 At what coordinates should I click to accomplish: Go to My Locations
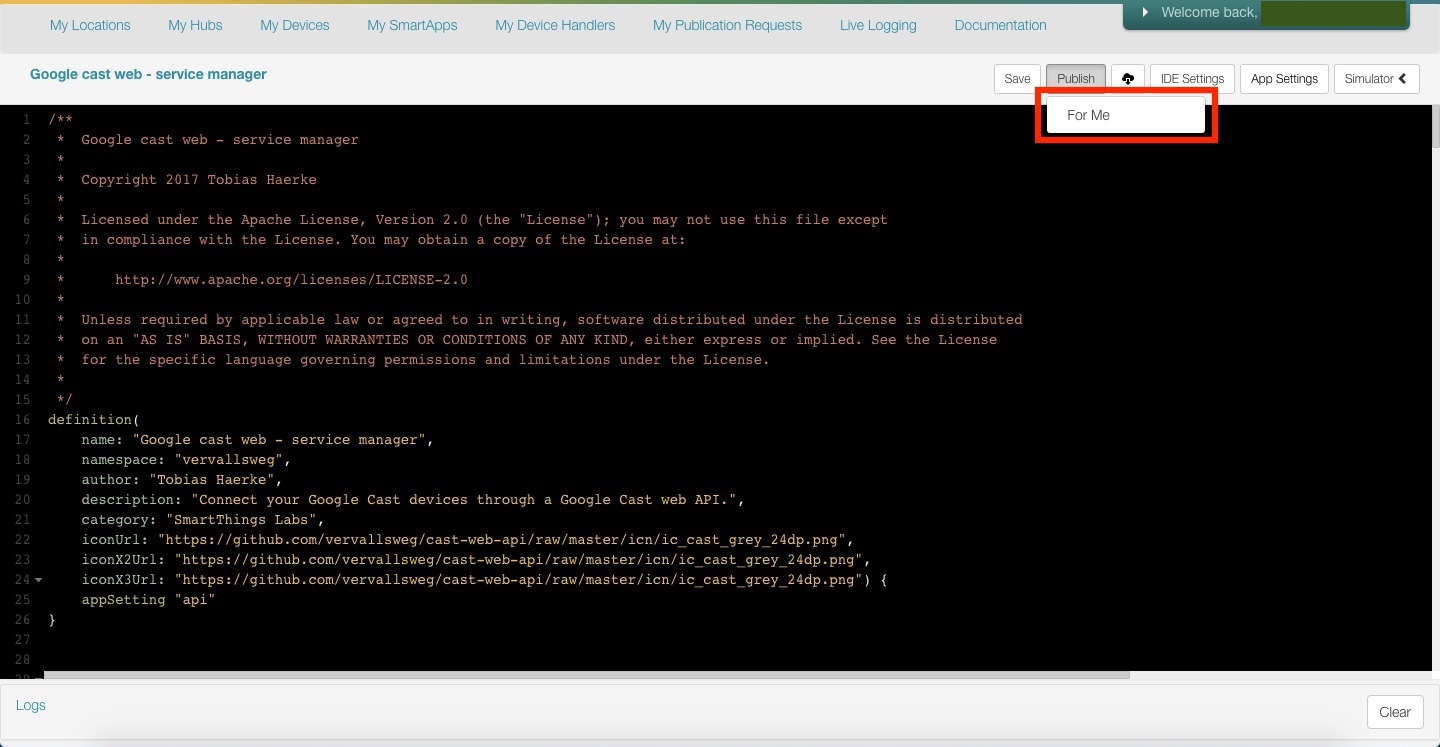(x=90, y=25)
